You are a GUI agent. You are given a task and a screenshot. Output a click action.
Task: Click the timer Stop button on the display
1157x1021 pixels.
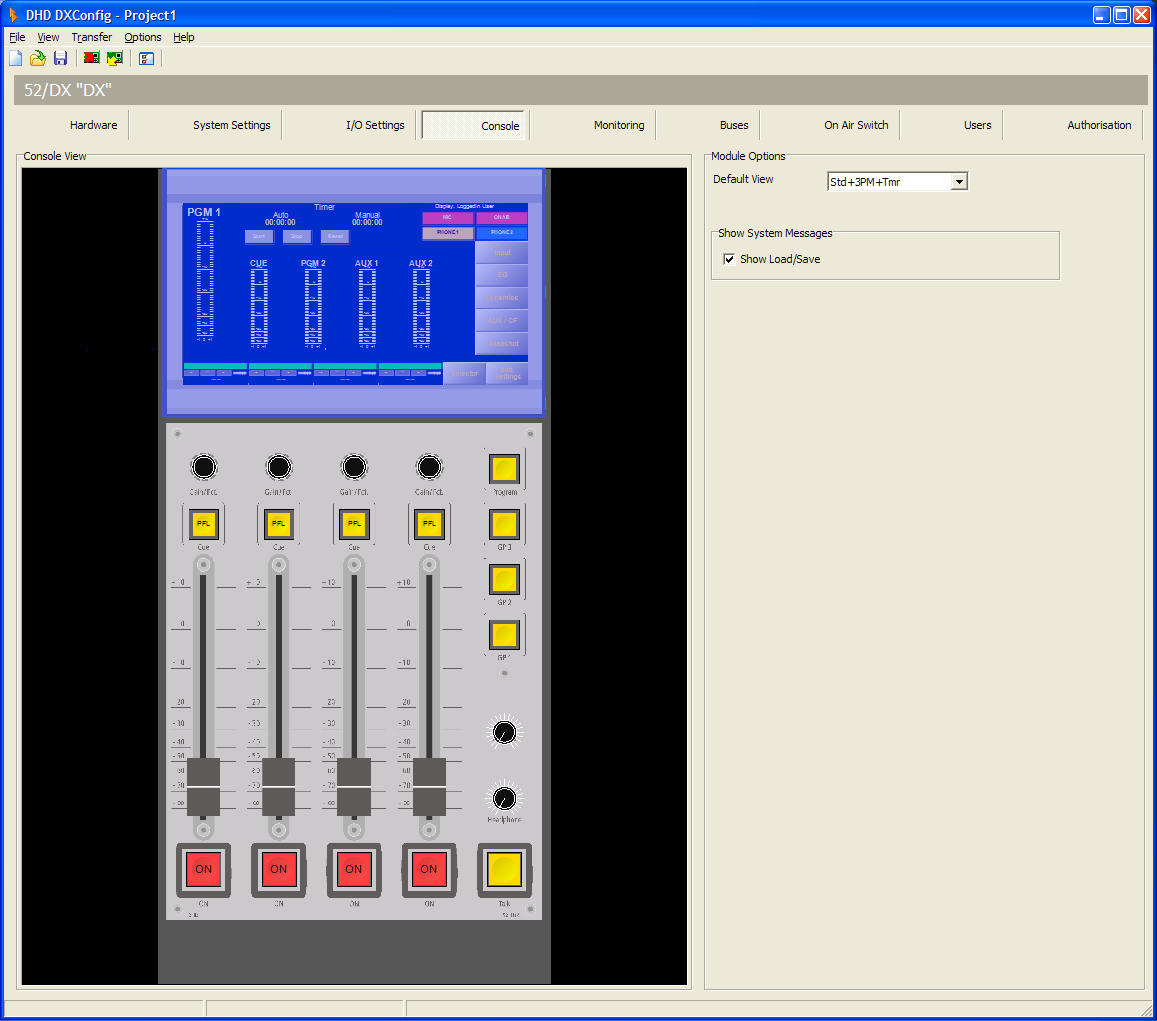pos(297,236)
